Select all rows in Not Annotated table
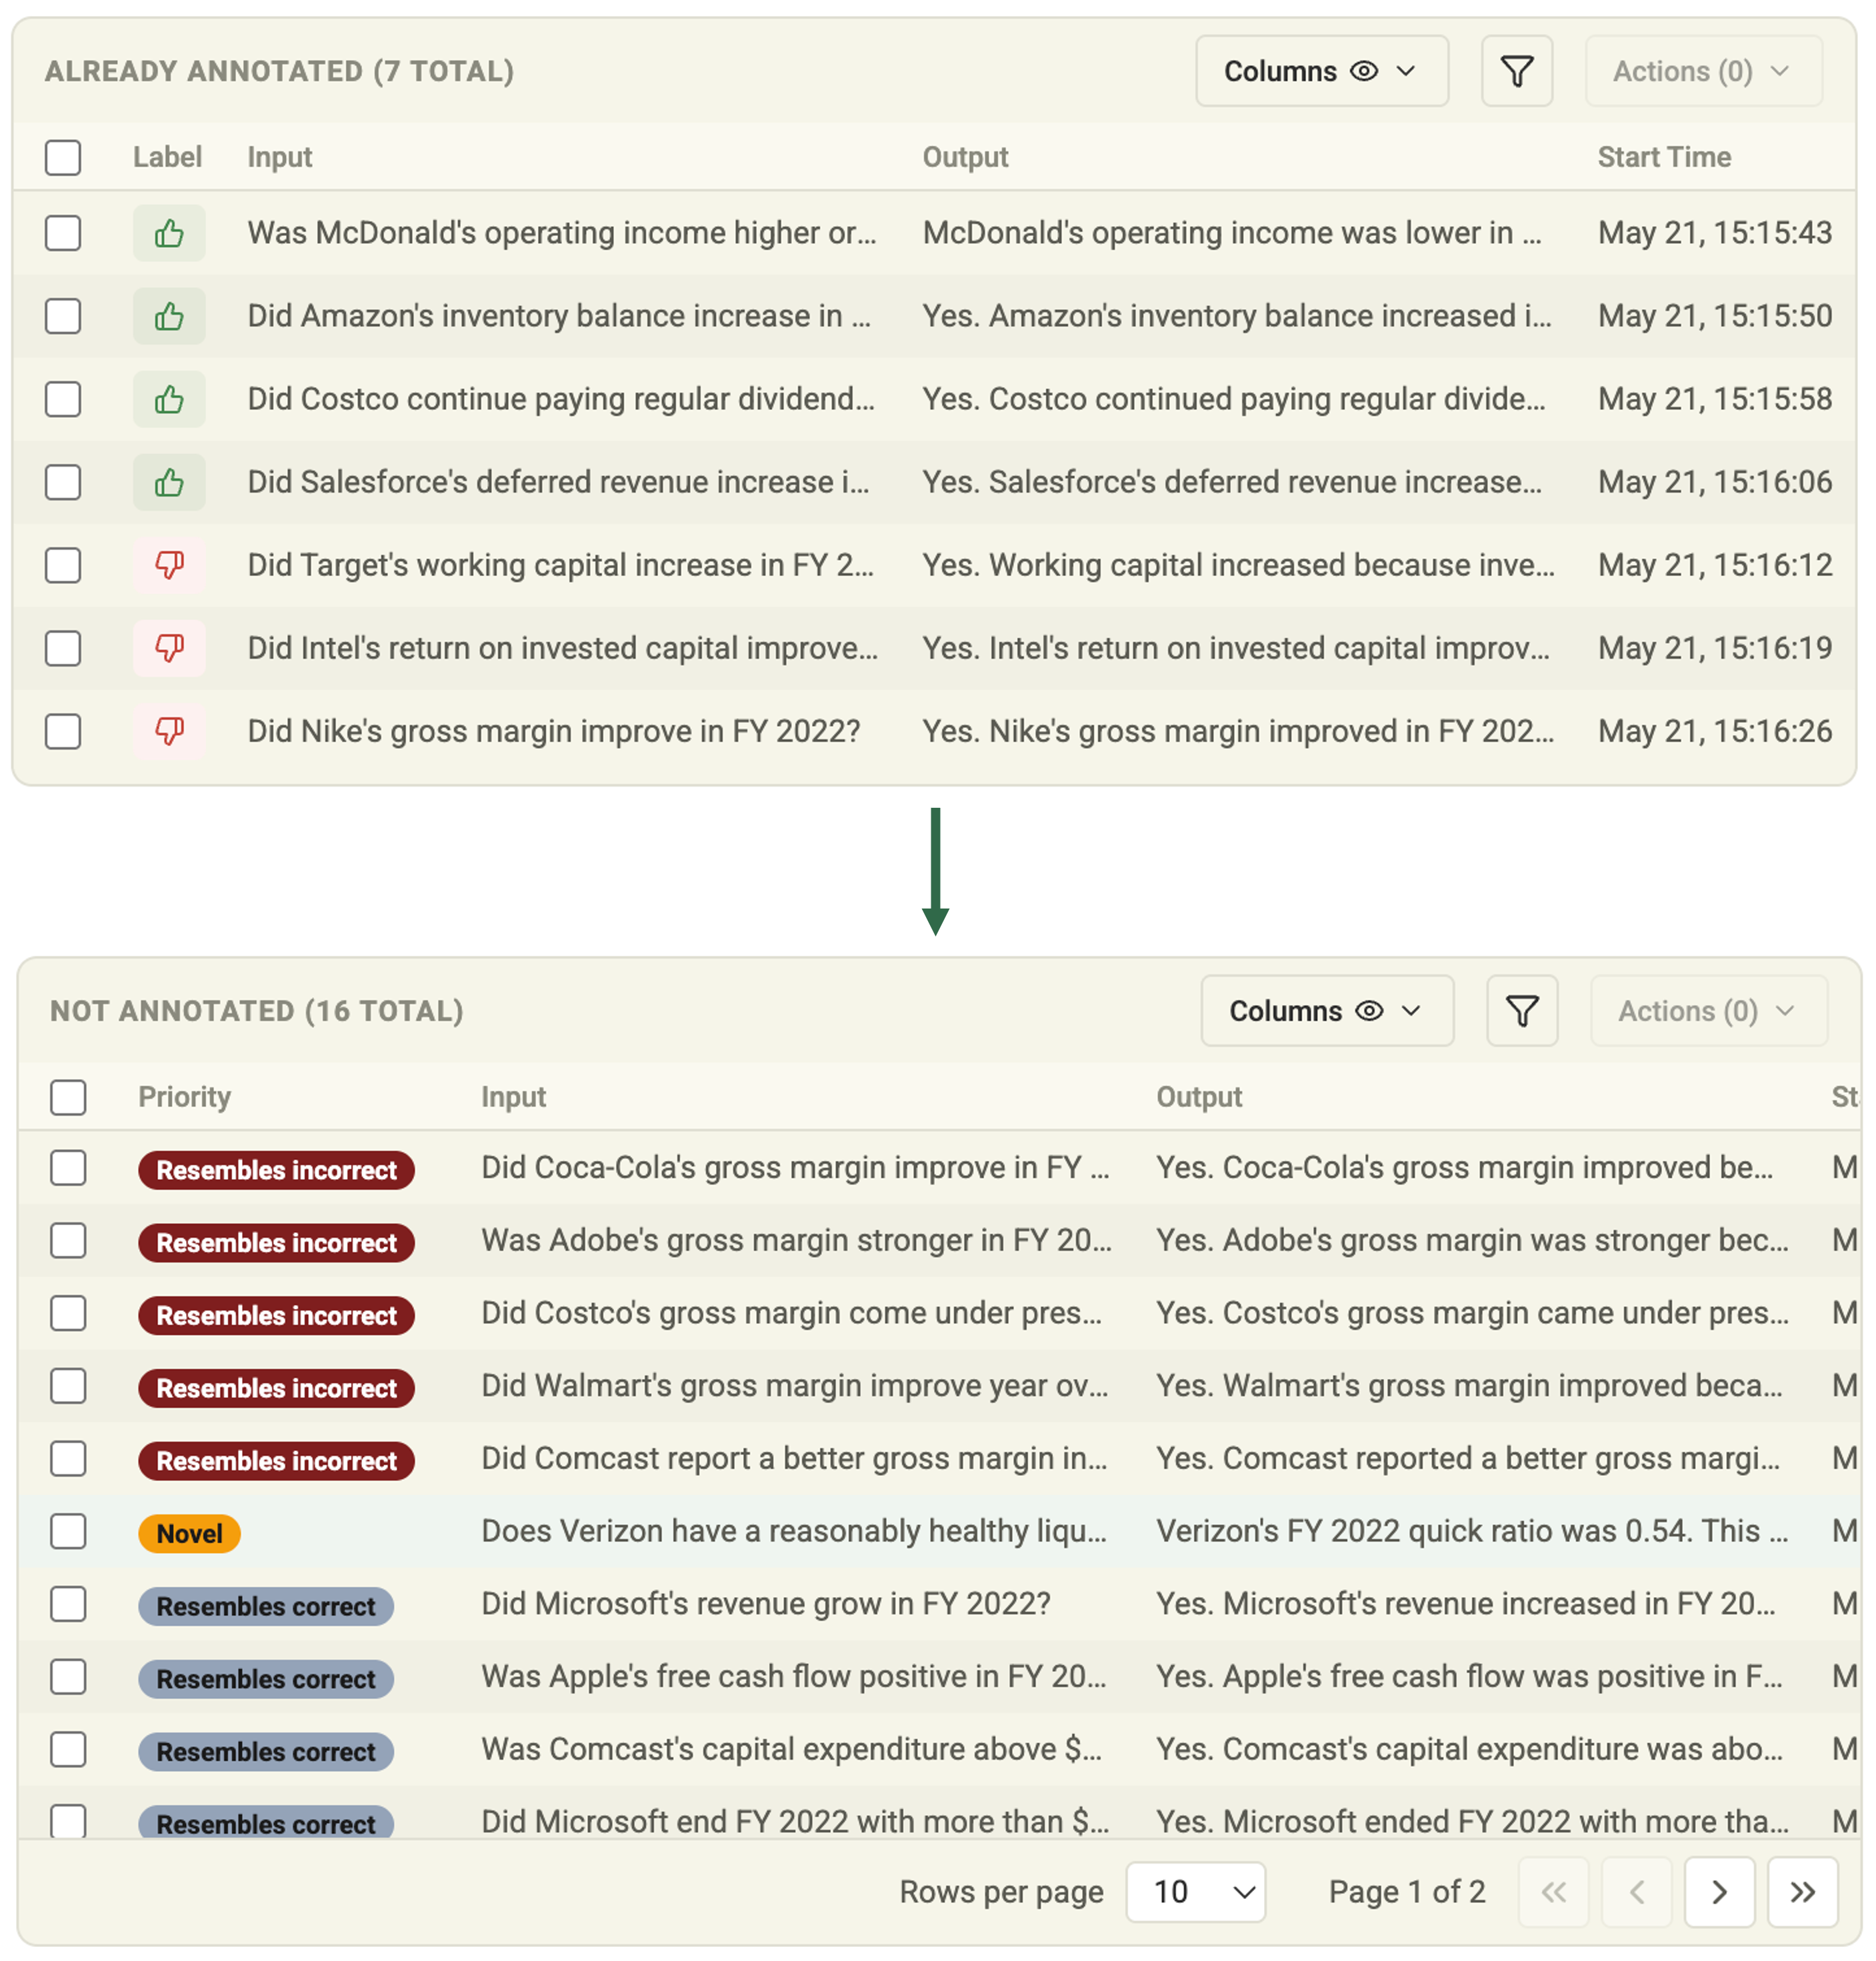1876x1961 pixels. [x=68, y=1097]
